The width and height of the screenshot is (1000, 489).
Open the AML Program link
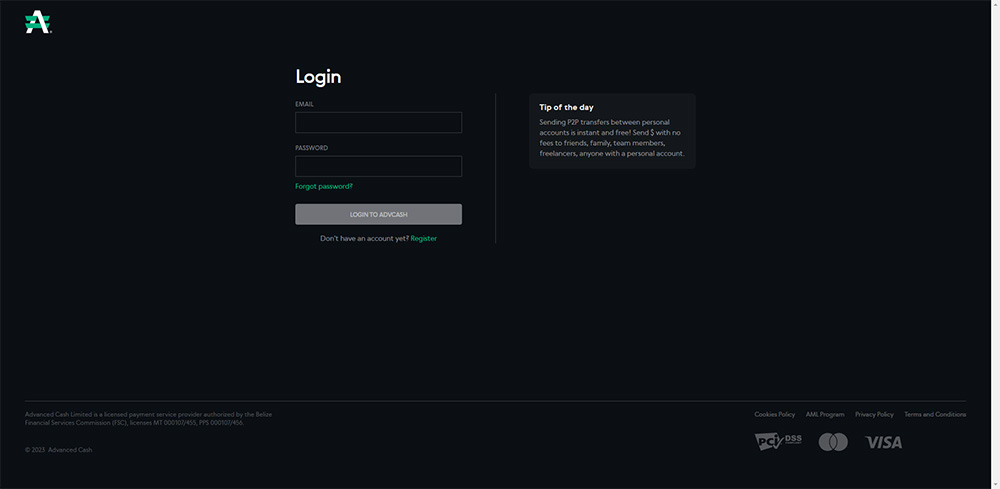(x=825, y=414)
